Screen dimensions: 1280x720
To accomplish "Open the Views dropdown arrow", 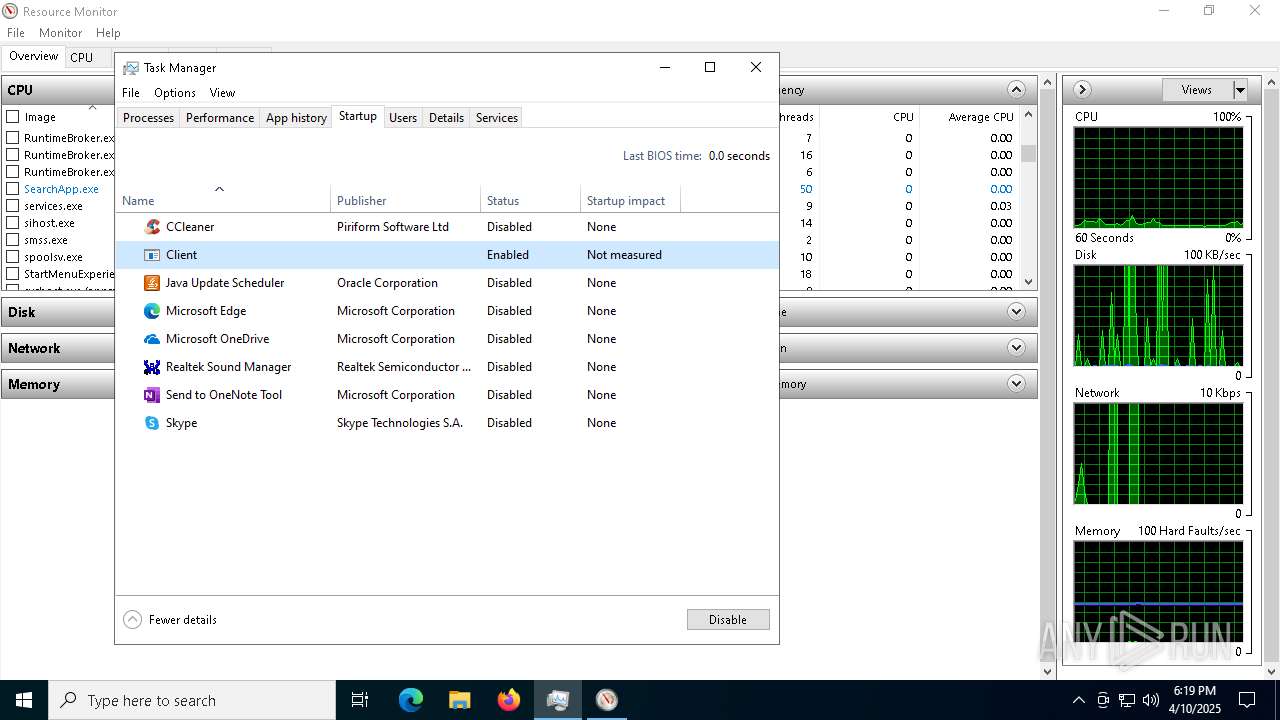I will tap(1240, 90).
